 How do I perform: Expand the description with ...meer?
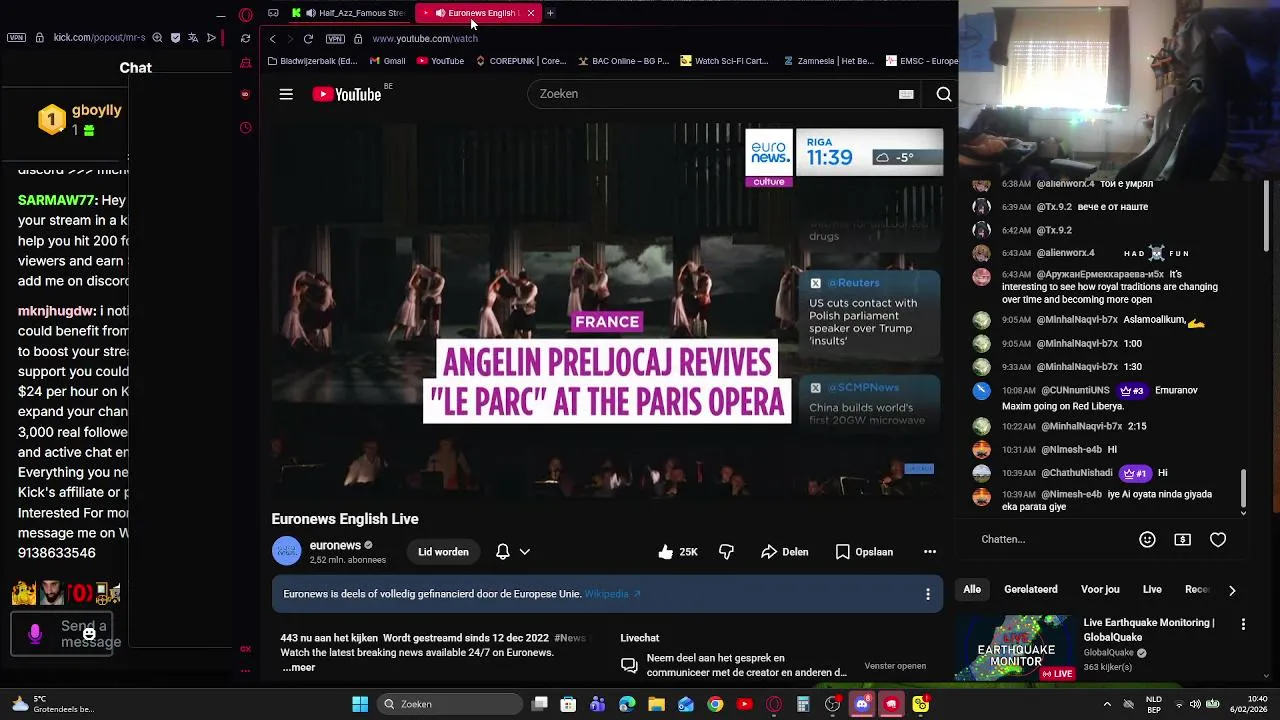click(x=298, y=667)
